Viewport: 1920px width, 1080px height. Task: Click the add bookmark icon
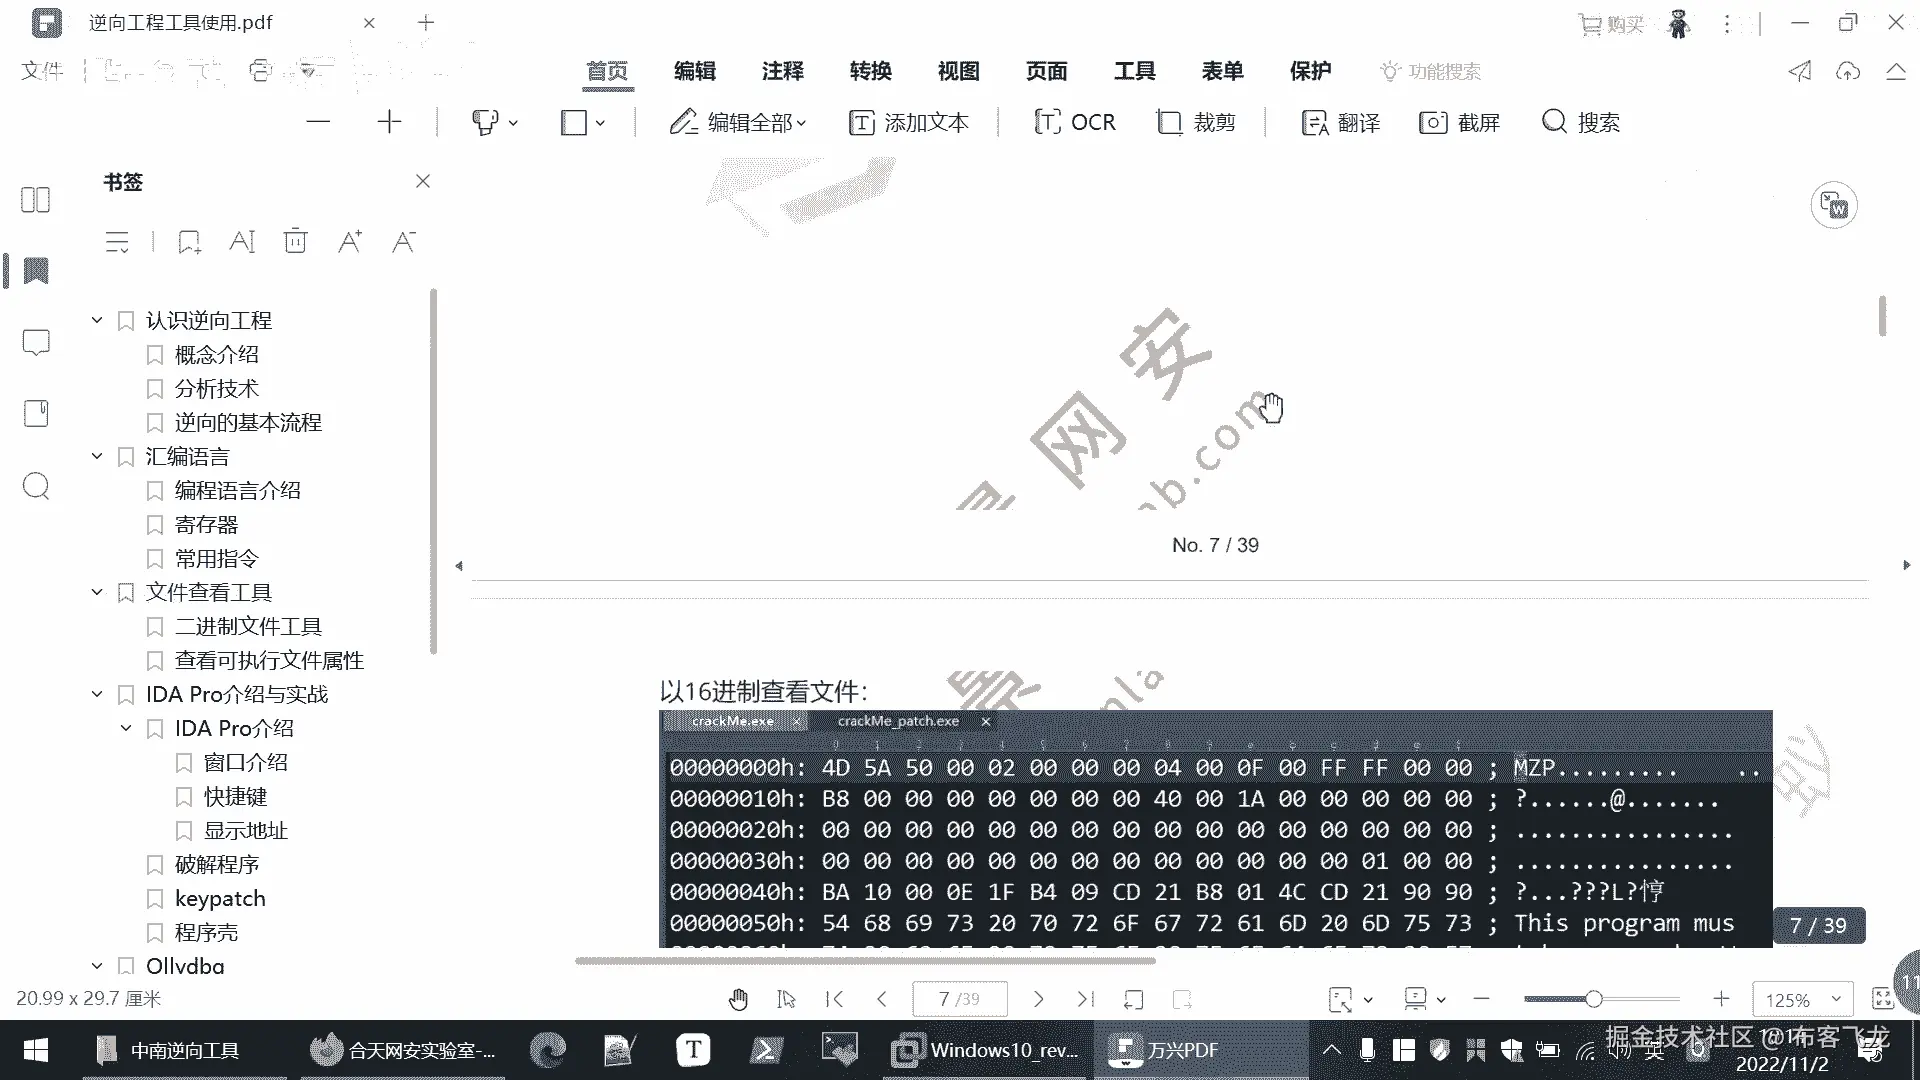coord(189,241)
